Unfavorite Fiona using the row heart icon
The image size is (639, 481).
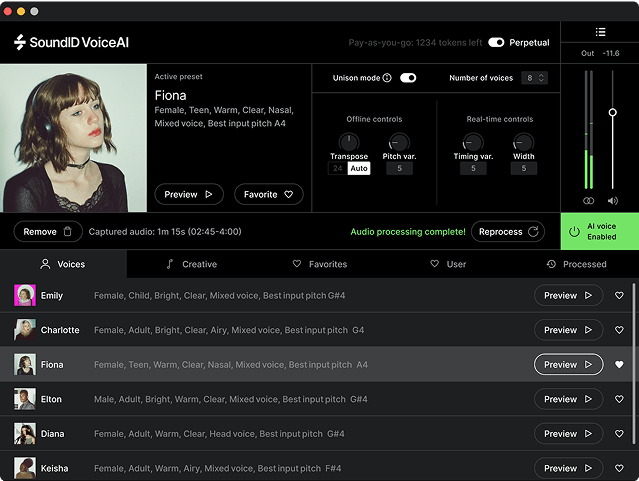(x=619, y=365)
